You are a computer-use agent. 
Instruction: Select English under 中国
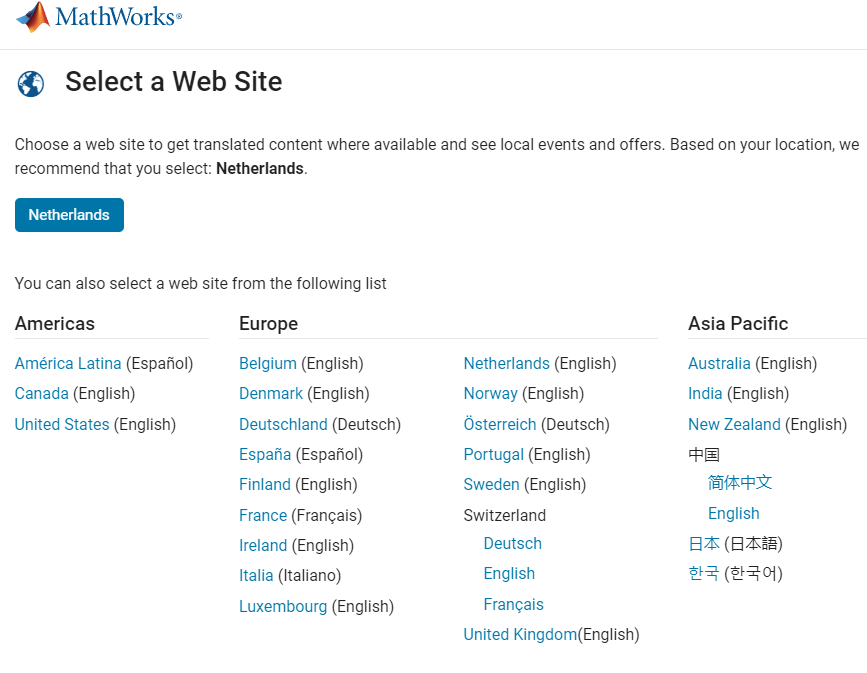pyautogui.click(x=733, y=513)
